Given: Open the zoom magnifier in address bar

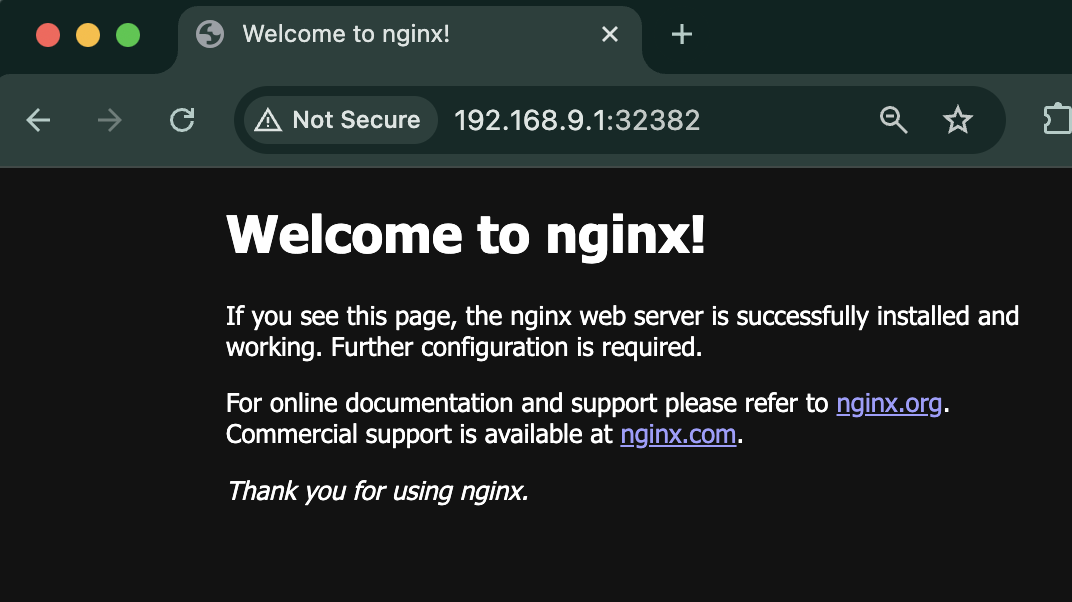Looking at the screenshot, I should 894,120.
